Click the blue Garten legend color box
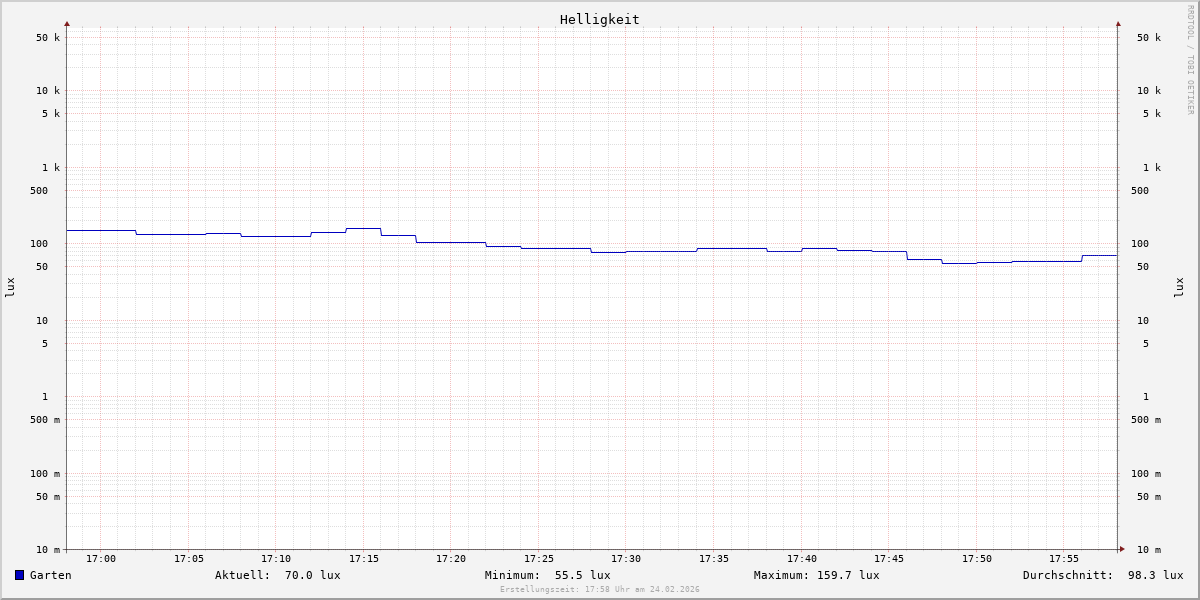Screen dimensions: 1200x600 19,575
